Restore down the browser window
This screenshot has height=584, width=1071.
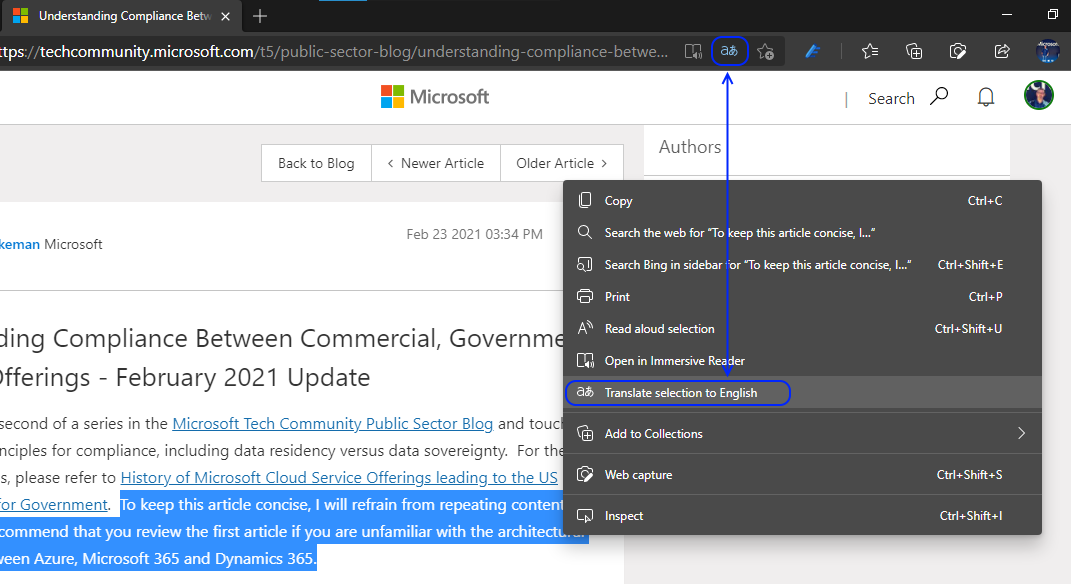coord(1053,14)
